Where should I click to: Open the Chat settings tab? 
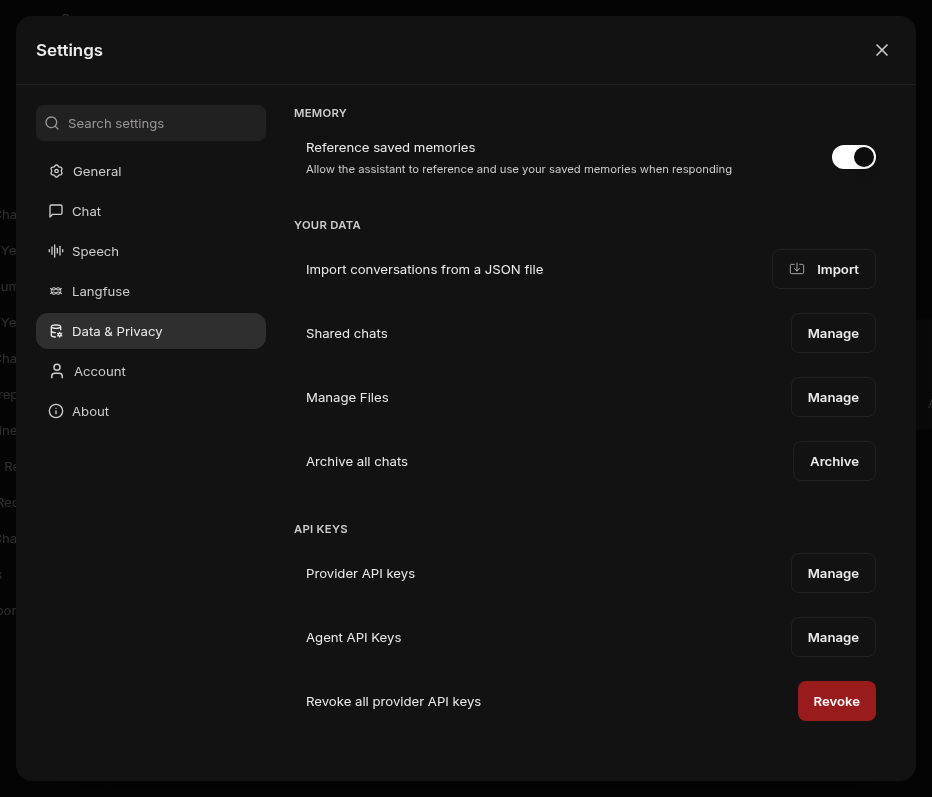tap(151, 211)
